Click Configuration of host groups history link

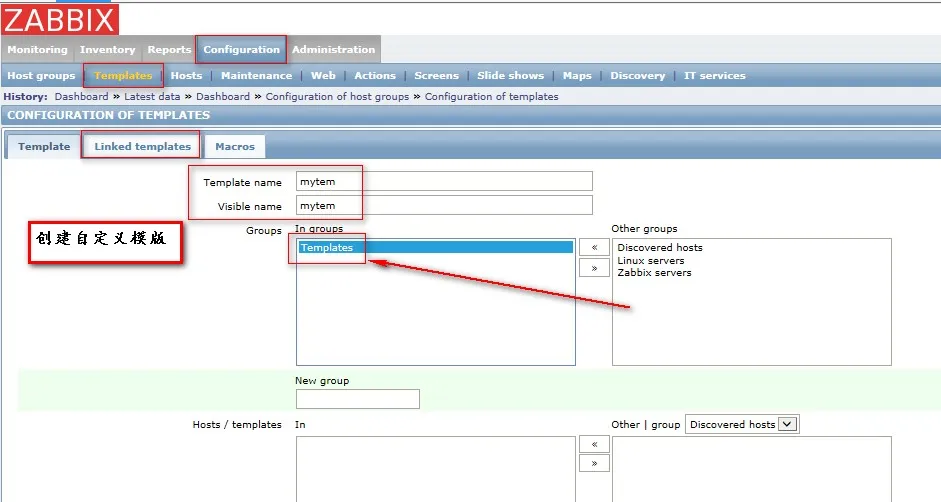[337, 97]
